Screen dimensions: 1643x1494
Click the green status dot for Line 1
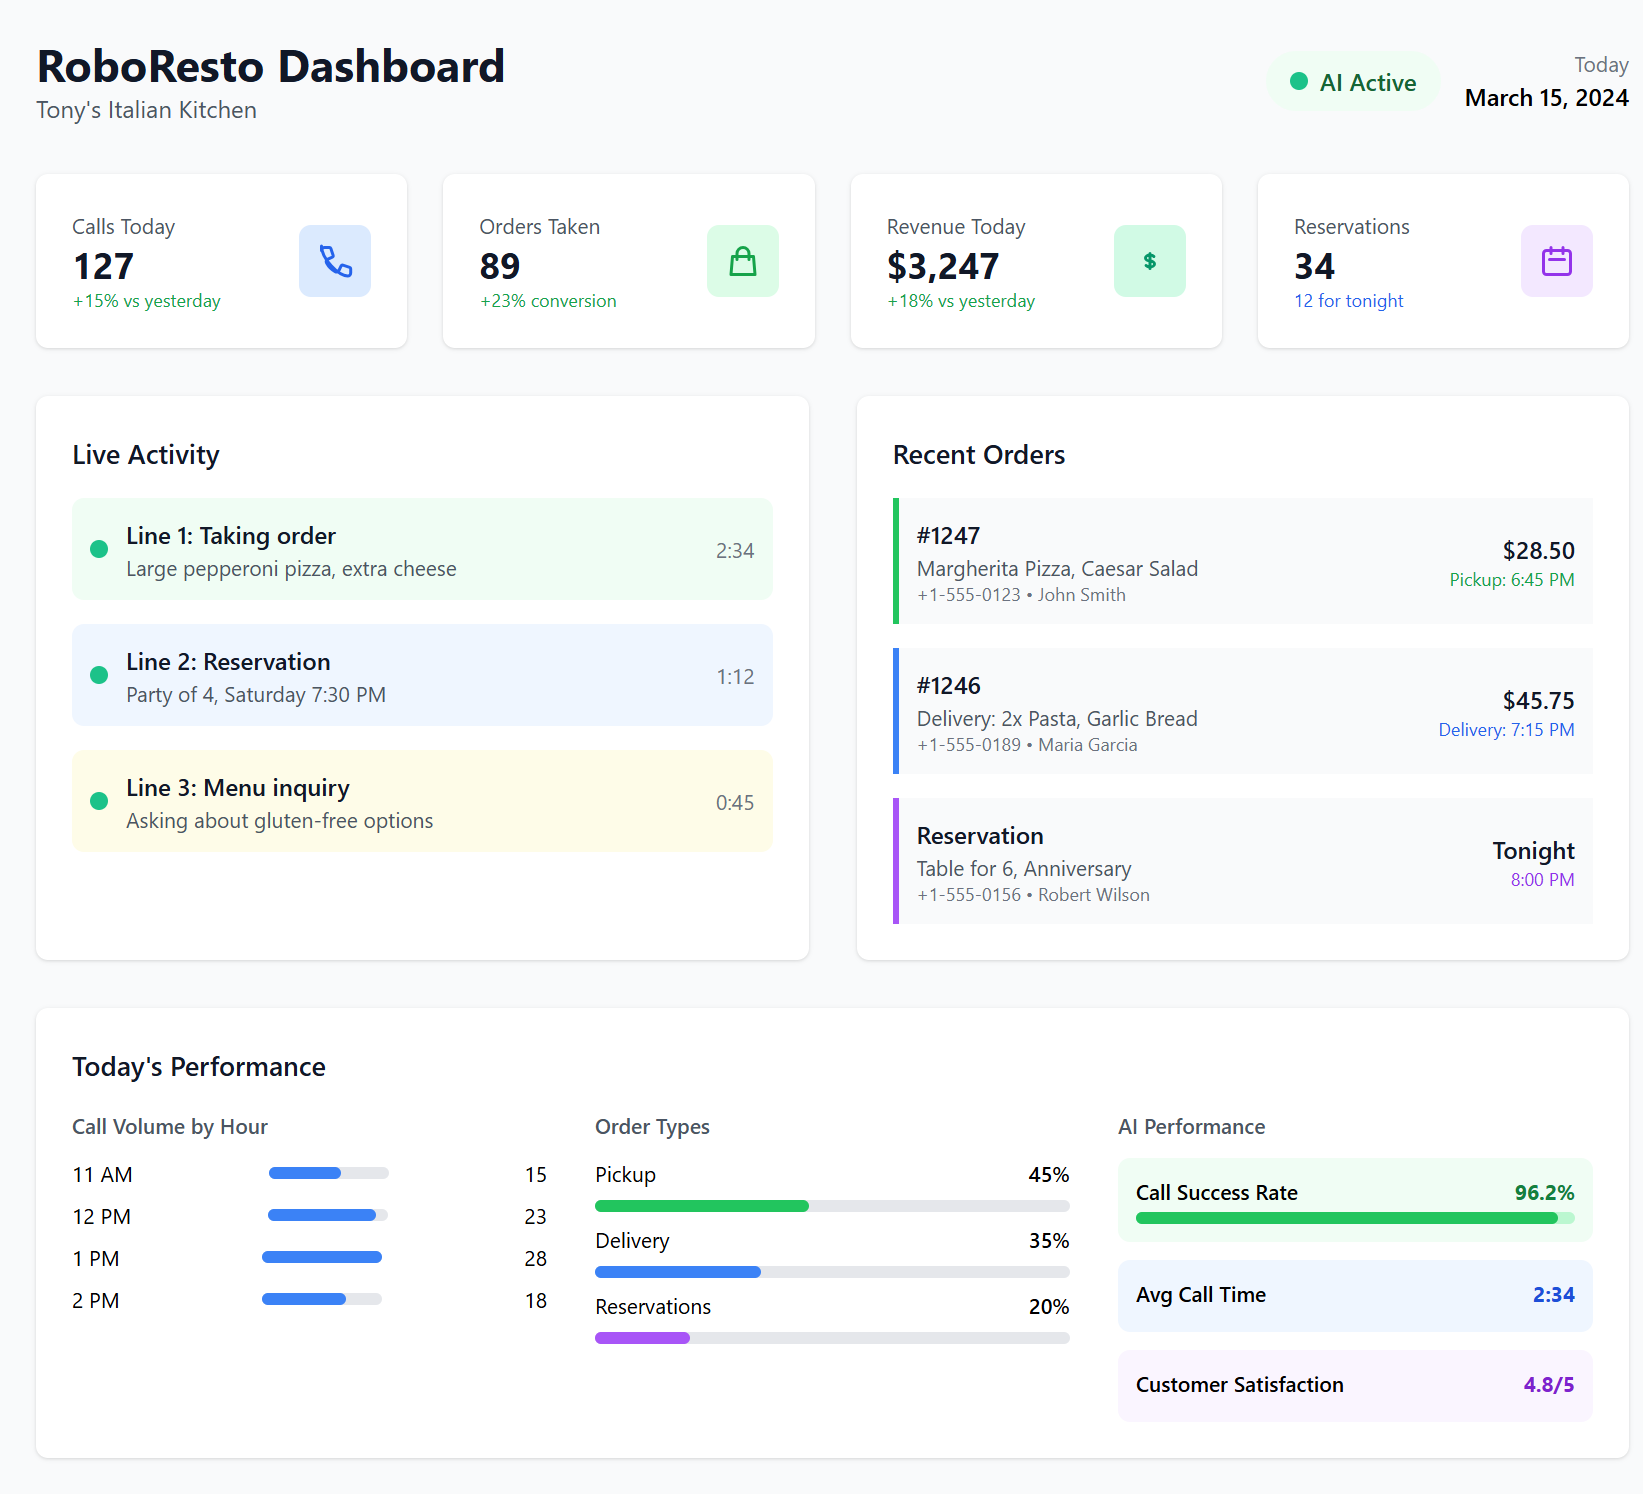pyautogui.click(x=99, y=549)
